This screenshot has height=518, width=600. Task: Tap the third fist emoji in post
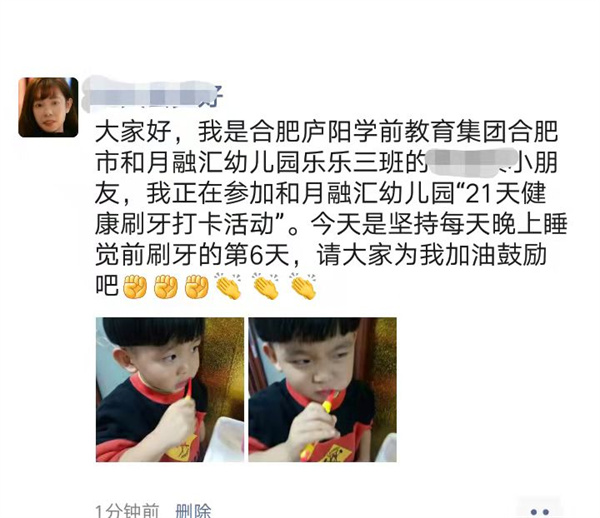pos(197,287)
